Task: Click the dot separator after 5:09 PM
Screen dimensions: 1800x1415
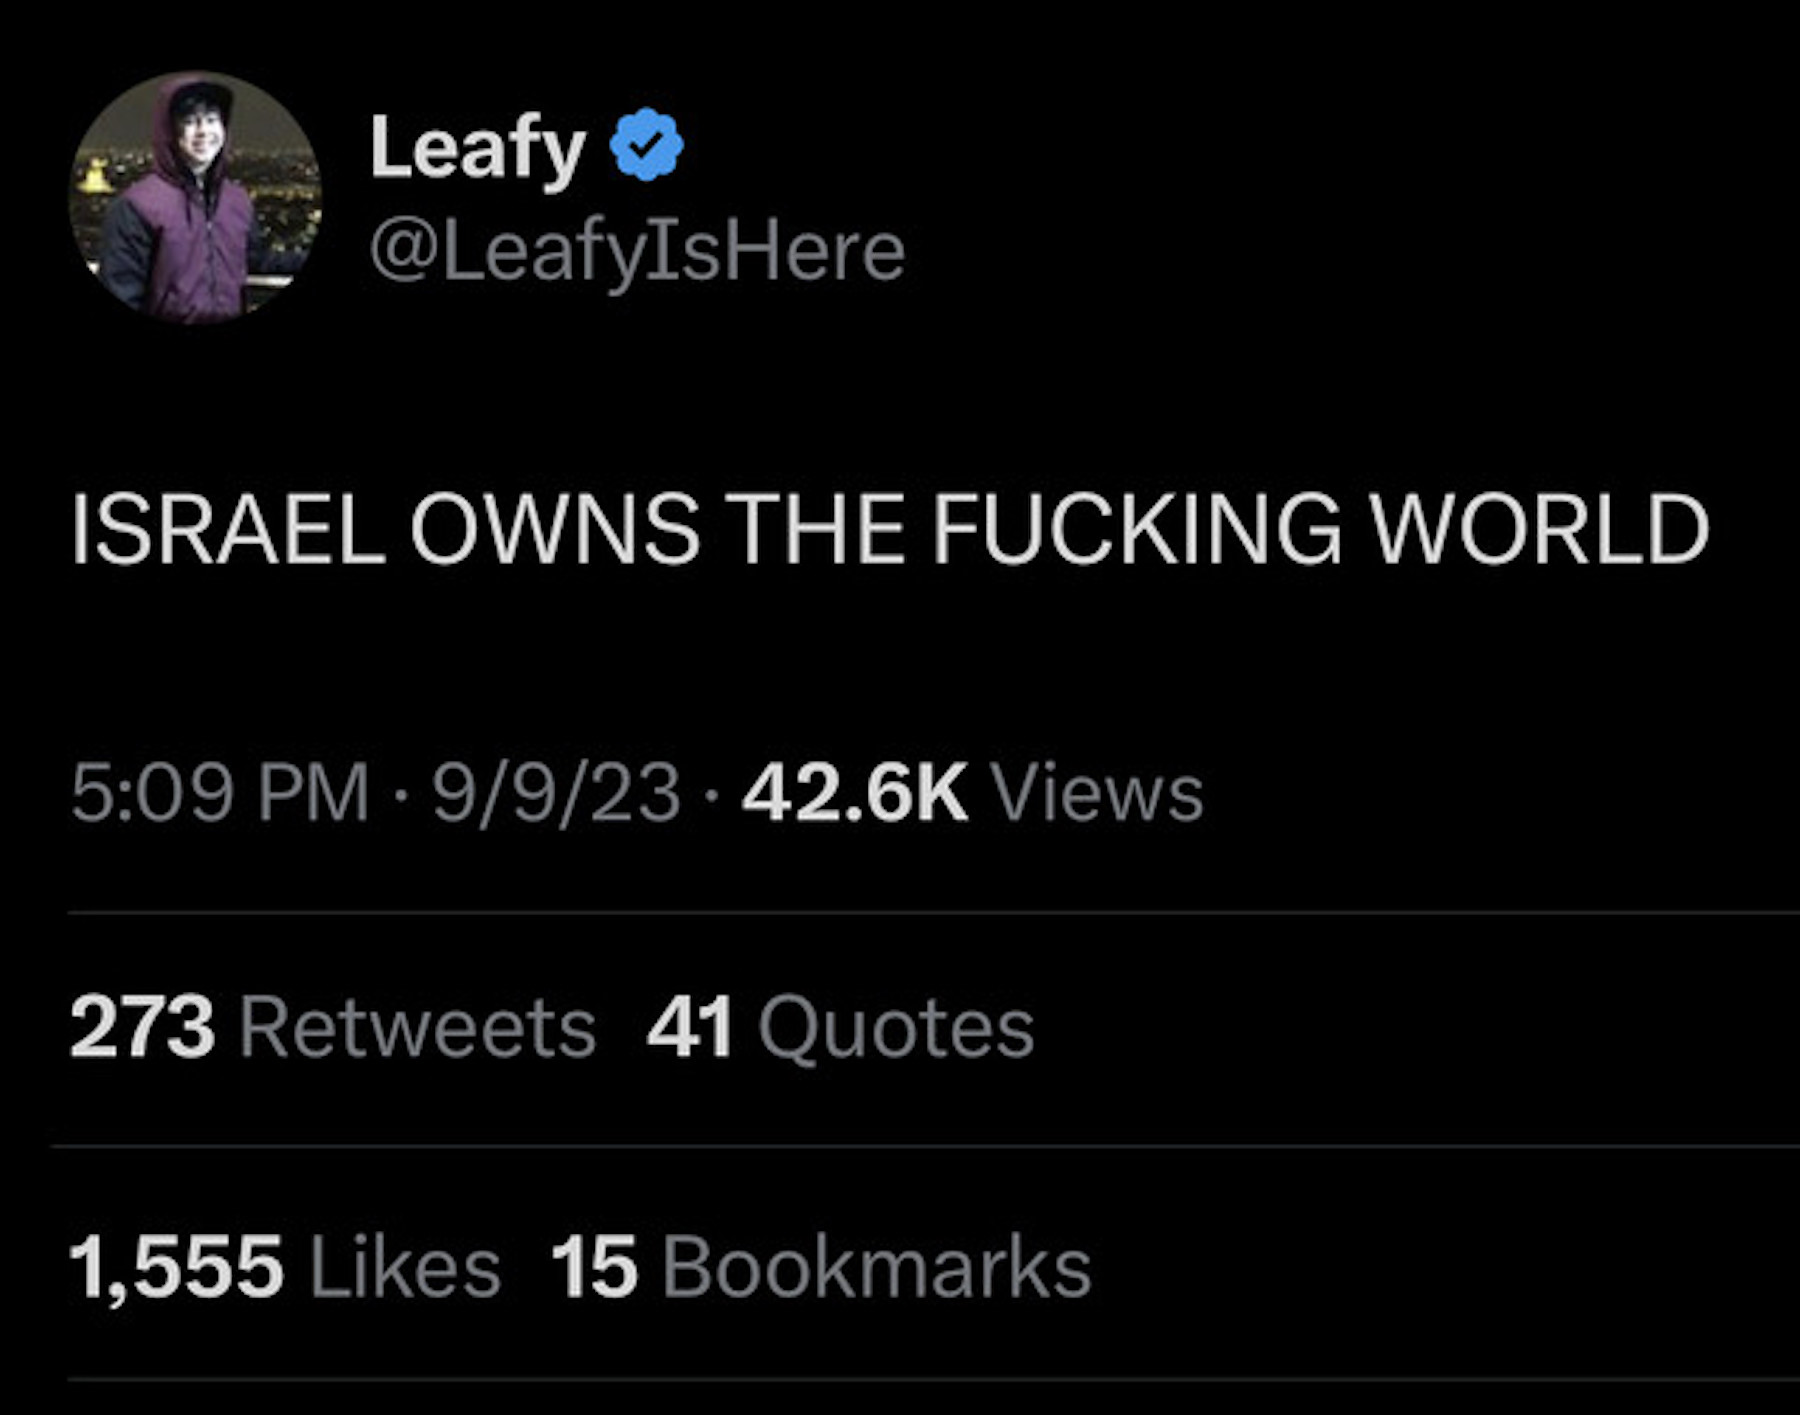Action: [x=400, y=795]
